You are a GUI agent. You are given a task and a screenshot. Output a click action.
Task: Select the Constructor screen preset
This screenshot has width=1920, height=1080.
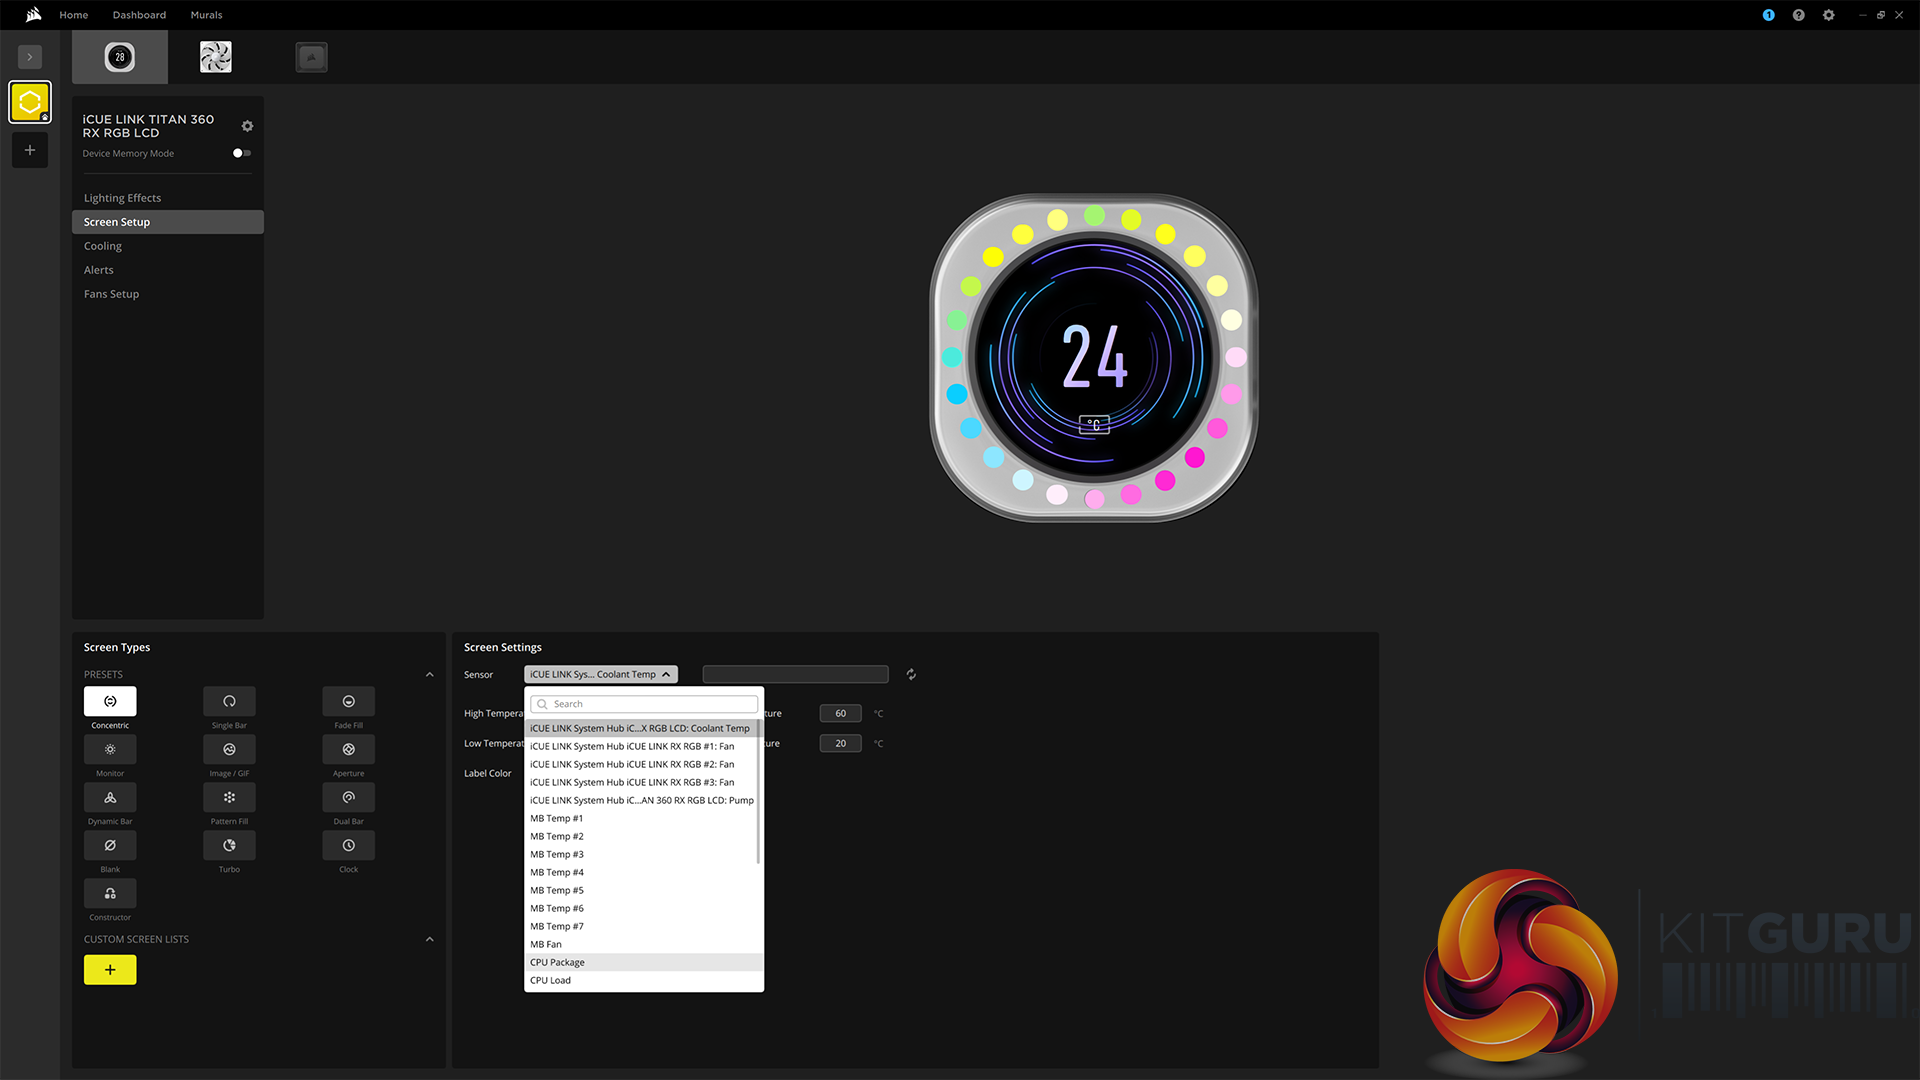click(x=110, y=893)
